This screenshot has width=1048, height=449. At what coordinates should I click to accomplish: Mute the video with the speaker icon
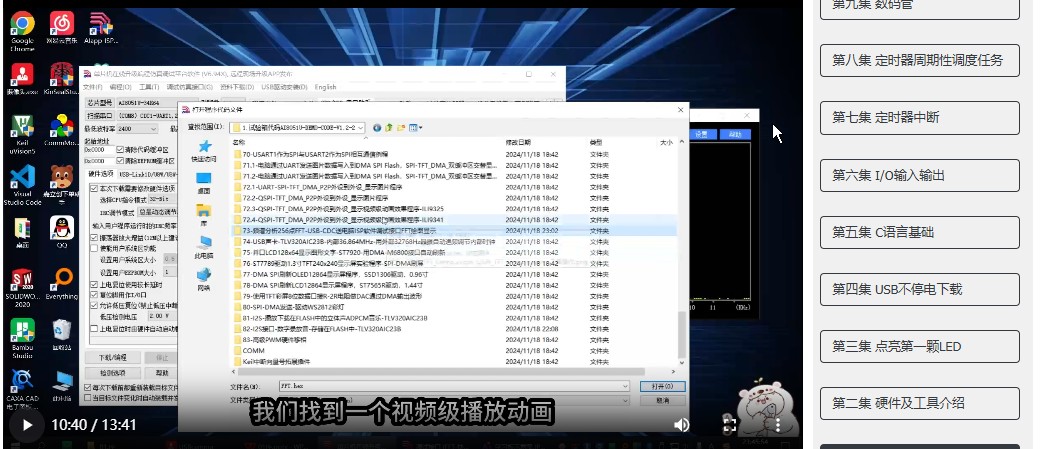(681, 425)
